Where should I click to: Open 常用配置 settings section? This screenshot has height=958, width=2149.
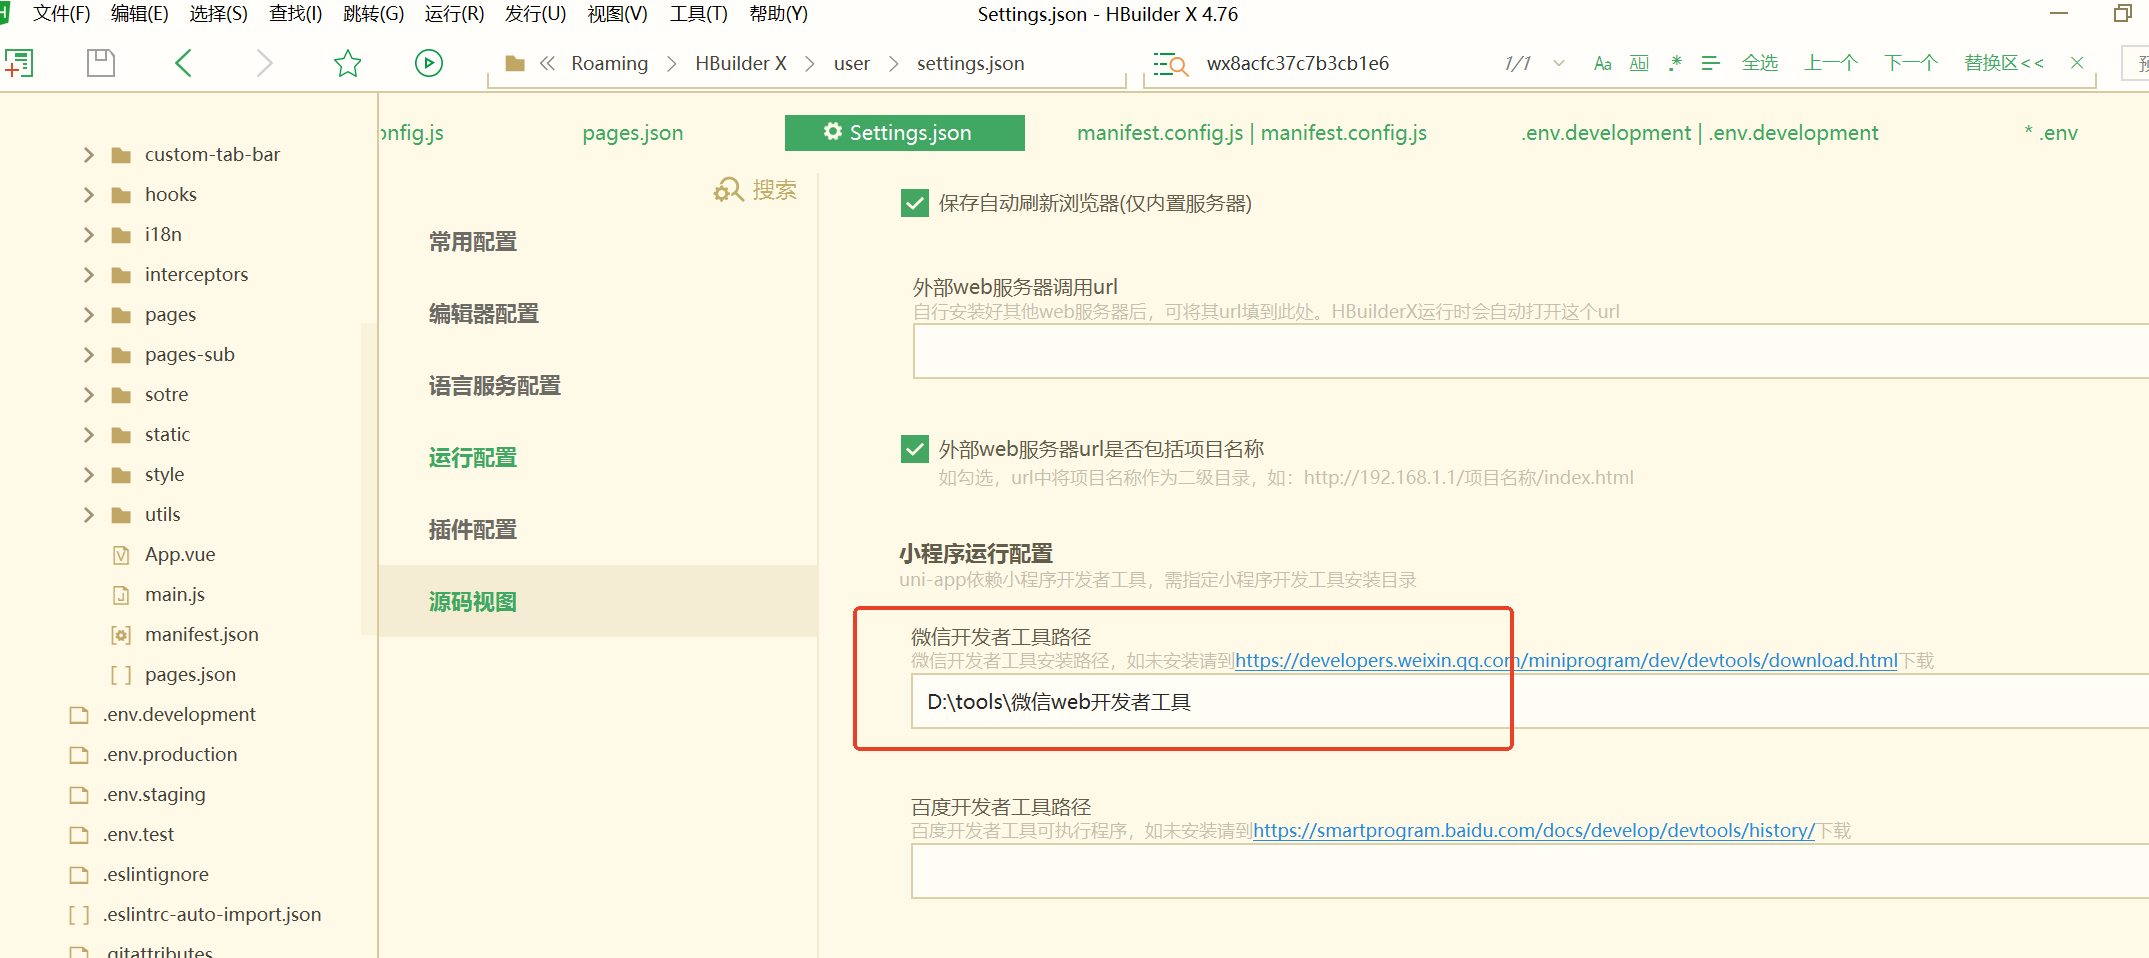[x=473, y=242]
